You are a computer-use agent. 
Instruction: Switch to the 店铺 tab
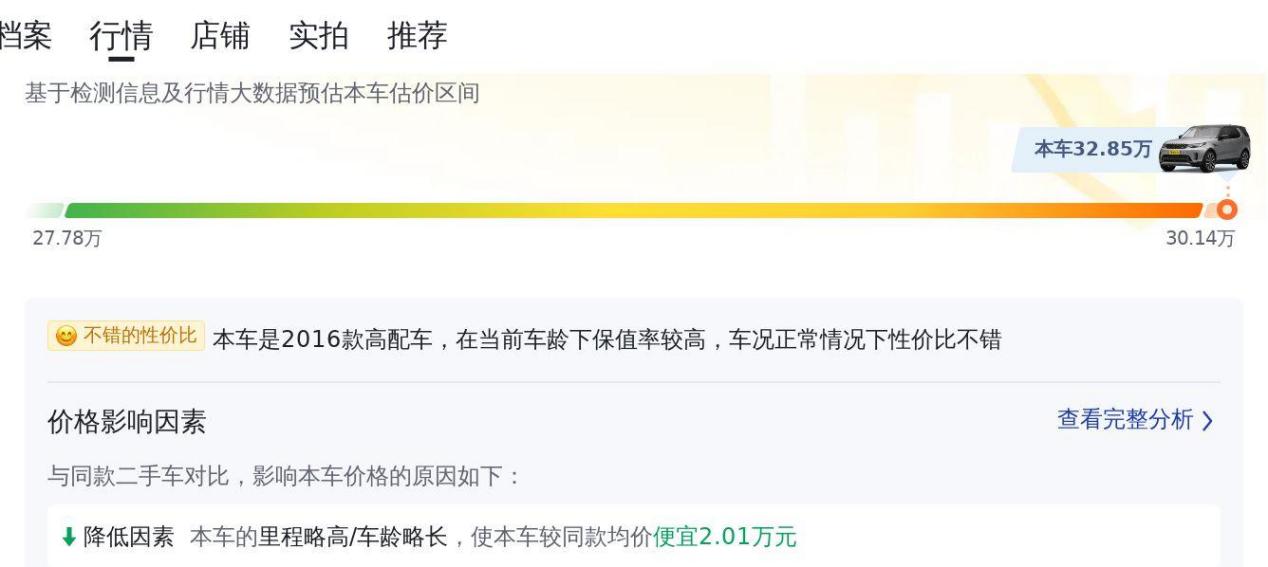pyautogui.click(x=220, y=36)
